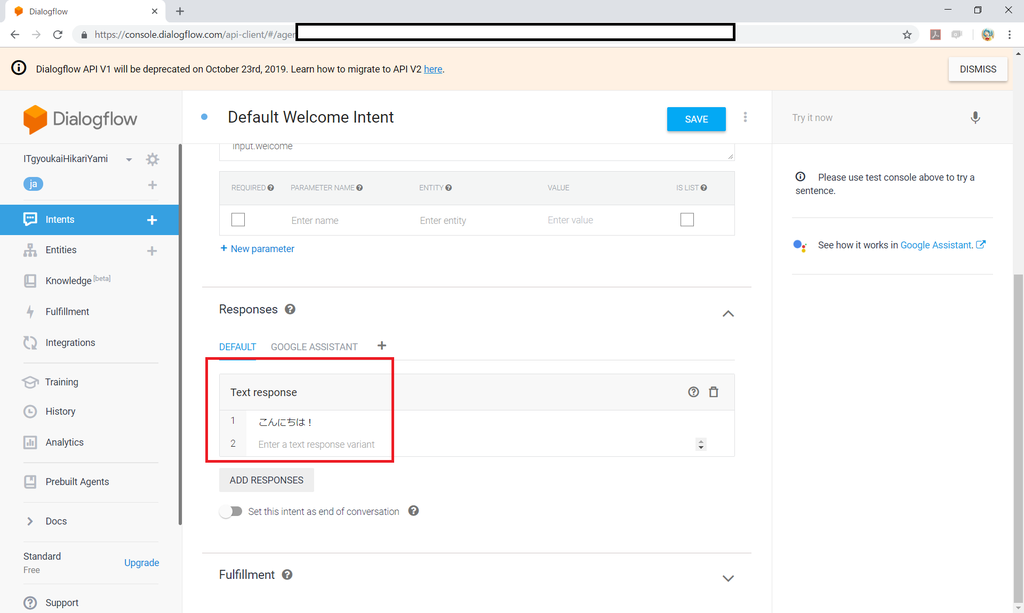Click the Support question mark icon
The width and height of the screenshot is (1024, 613).
[30, 603]
